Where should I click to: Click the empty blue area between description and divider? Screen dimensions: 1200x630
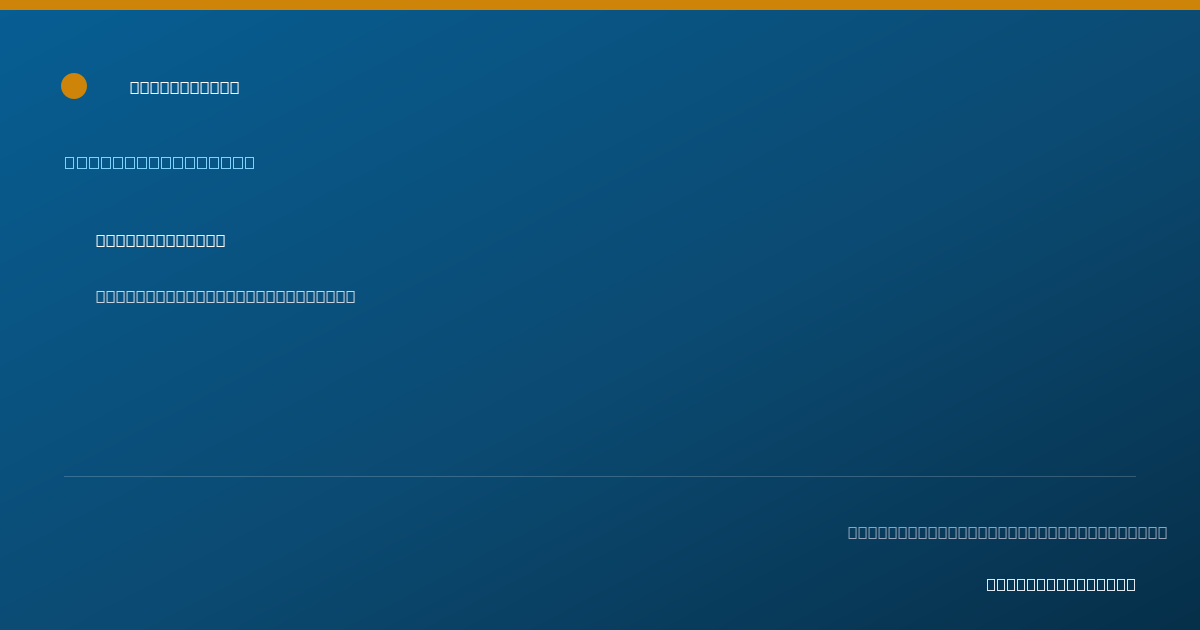coord(600,390)
